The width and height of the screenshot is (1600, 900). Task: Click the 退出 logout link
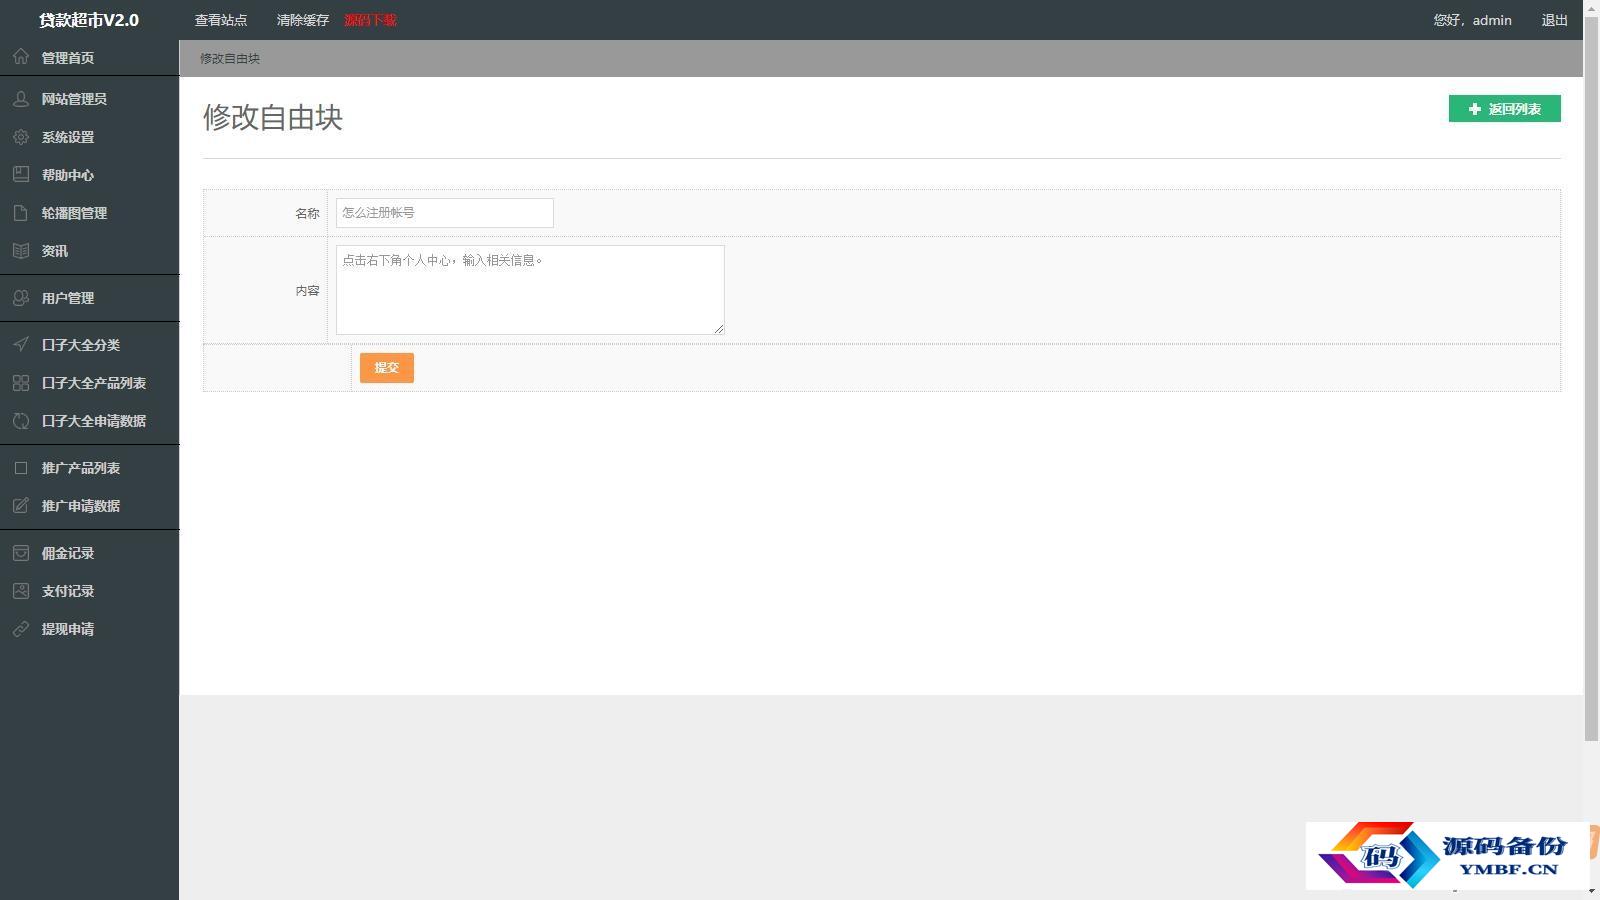click(x=1554, y=20)
